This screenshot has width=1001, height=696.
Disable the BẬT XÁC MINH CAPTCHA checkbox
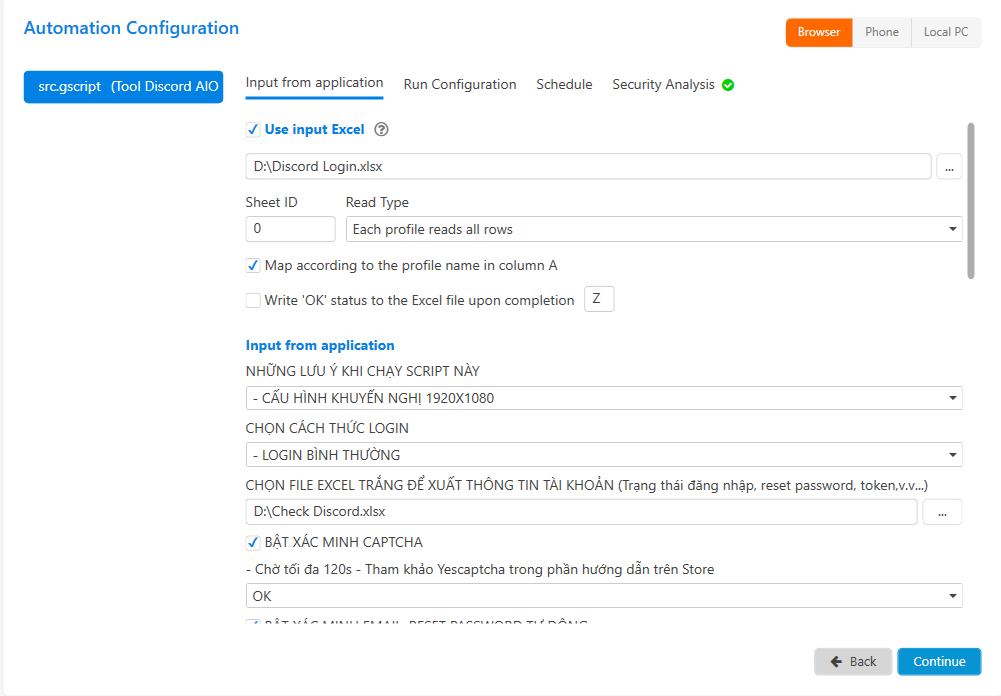253,542
